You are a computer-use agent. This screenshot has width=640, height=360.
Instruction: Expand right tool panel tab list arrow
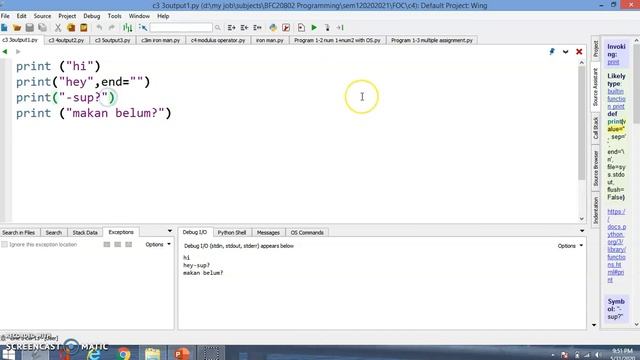point(582,231)
